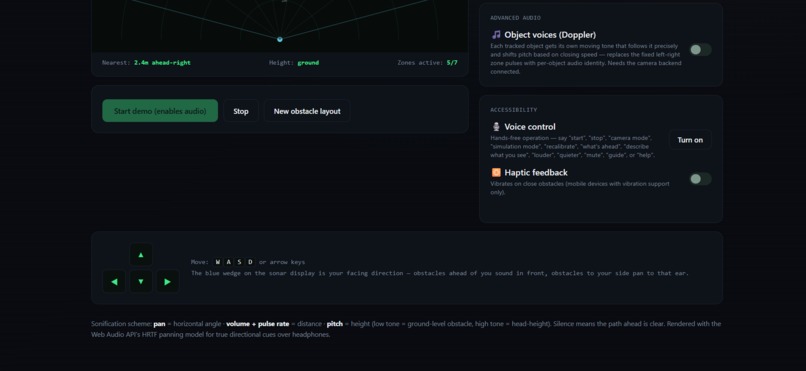Click the music note icon beside Object voices

pyautogui.click(x=496, y=35)
